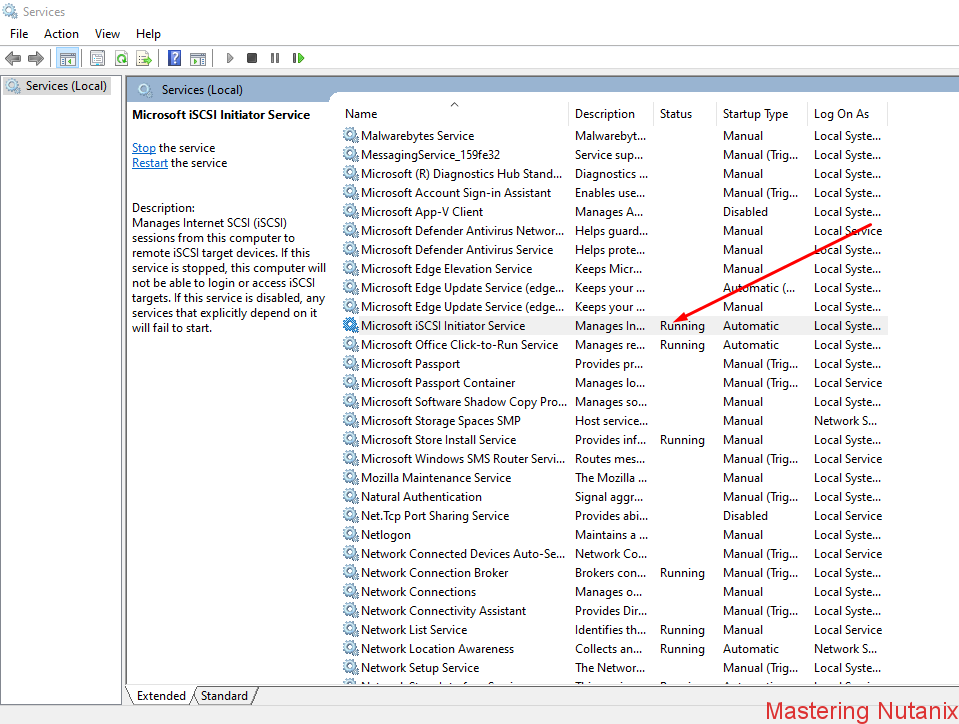
Task: Click the Stop service link
Action: tap(143, 147)
